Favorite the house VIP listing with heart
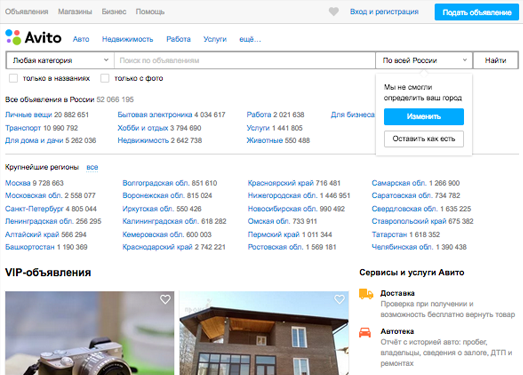The width and height of the screenshot is (523, 375). (x=339, y=299)
